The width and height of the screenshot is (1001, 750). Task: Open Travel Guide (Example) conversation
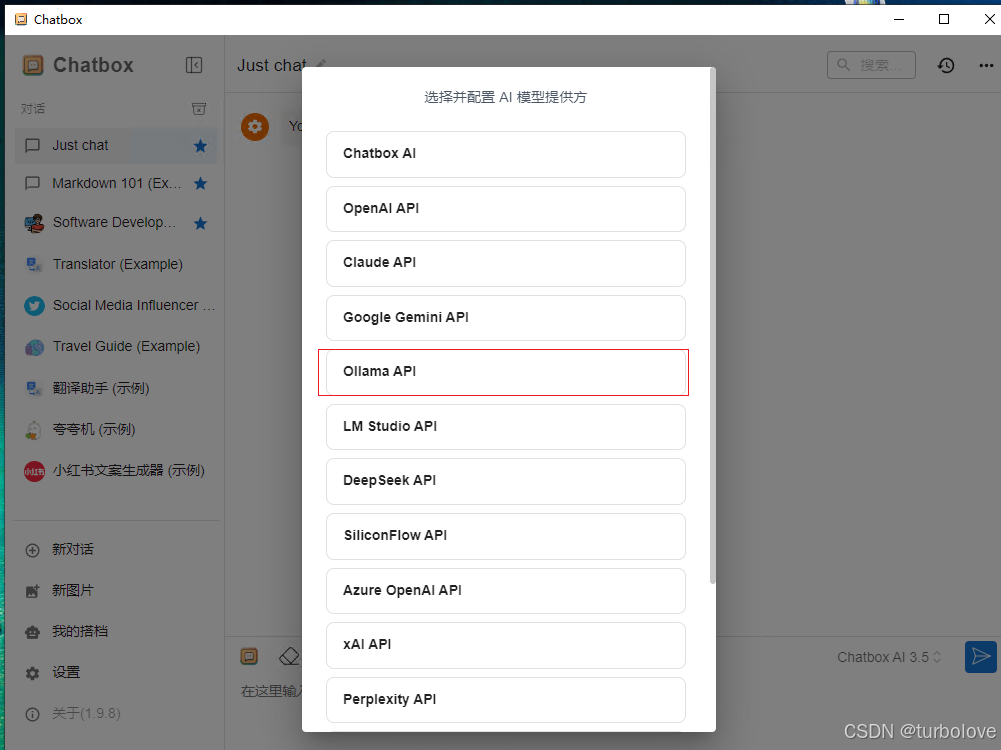pyautogui.click(x=116, y=347)
